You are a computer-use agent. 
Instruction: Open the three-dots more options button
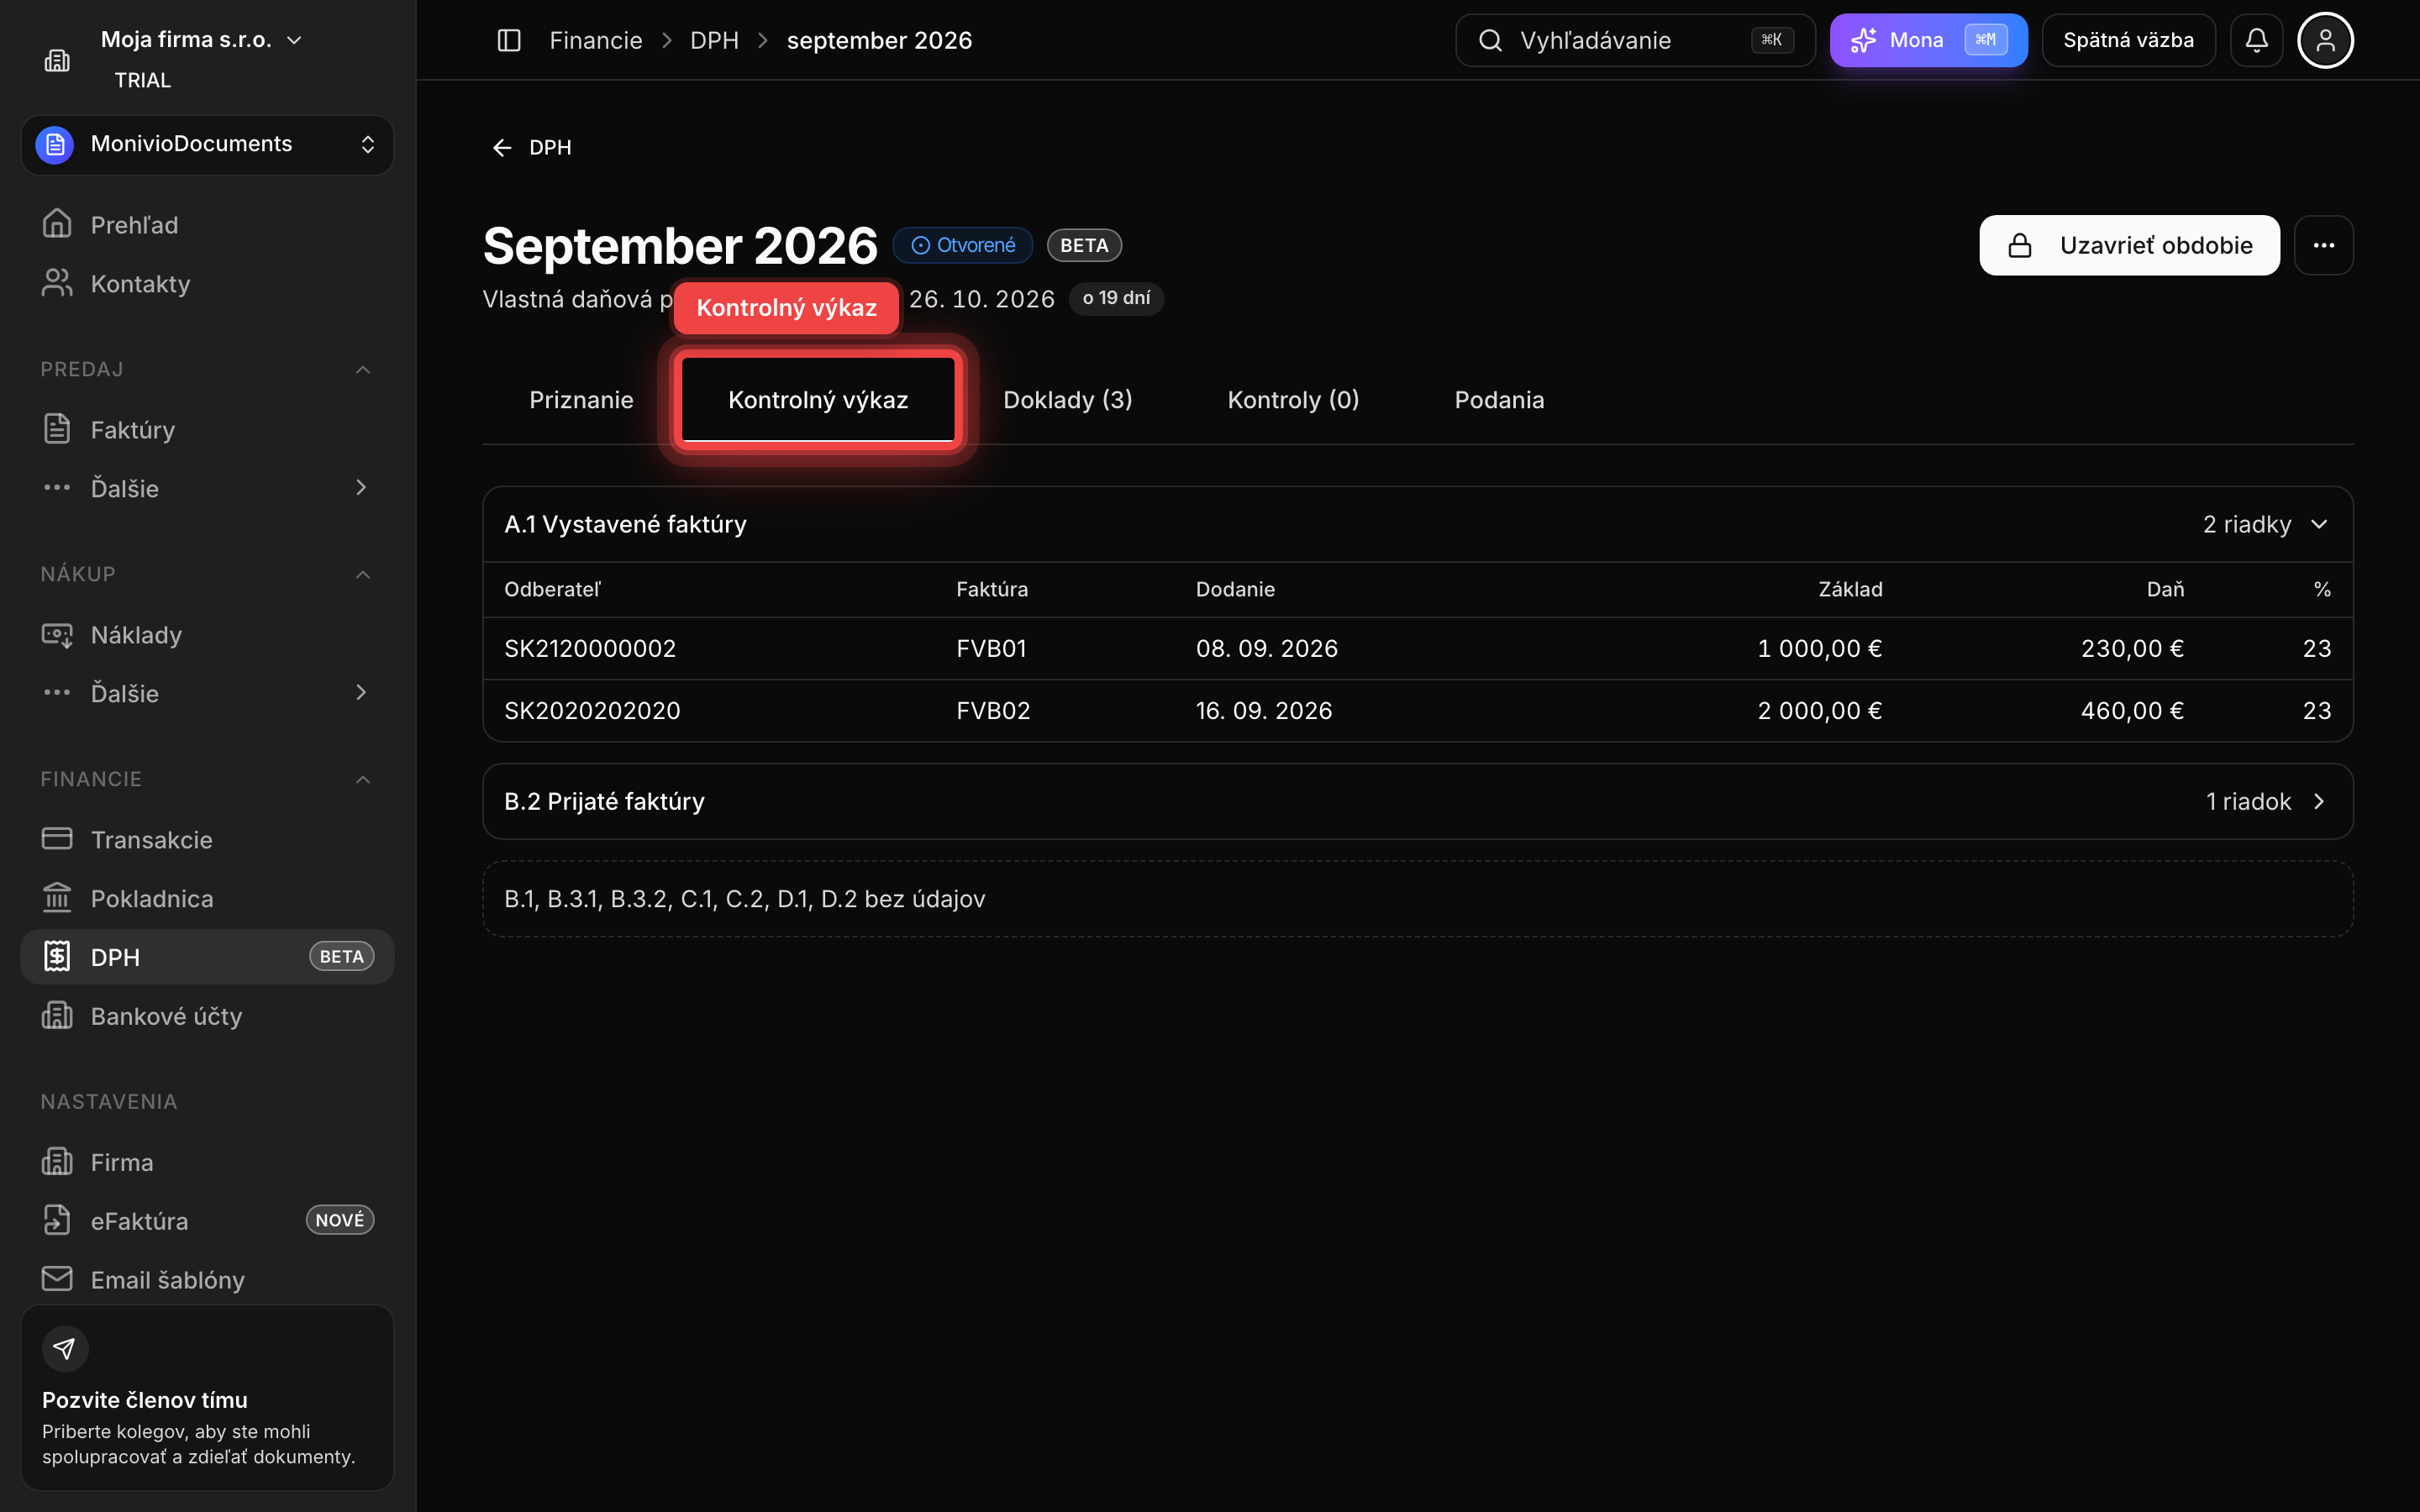click(x=2323, y=245)
